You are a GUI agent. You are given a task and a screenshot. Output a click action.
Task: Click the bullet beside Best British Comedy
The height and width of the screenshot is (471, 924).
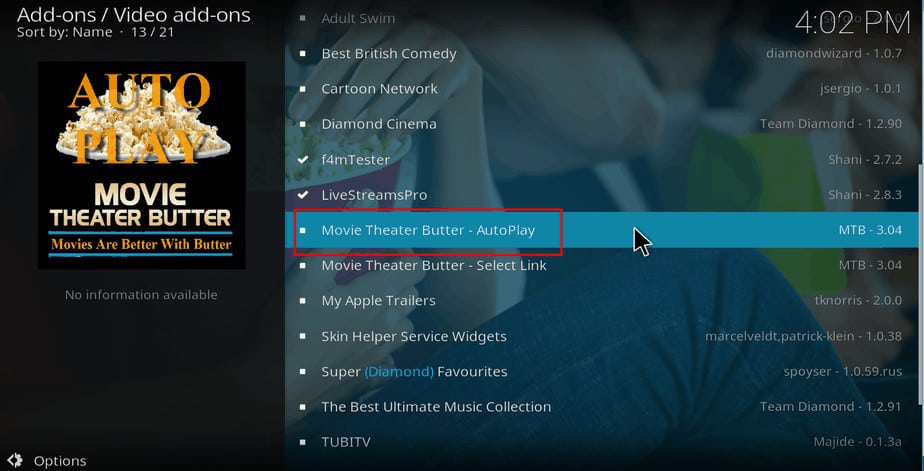pos(303,54)
